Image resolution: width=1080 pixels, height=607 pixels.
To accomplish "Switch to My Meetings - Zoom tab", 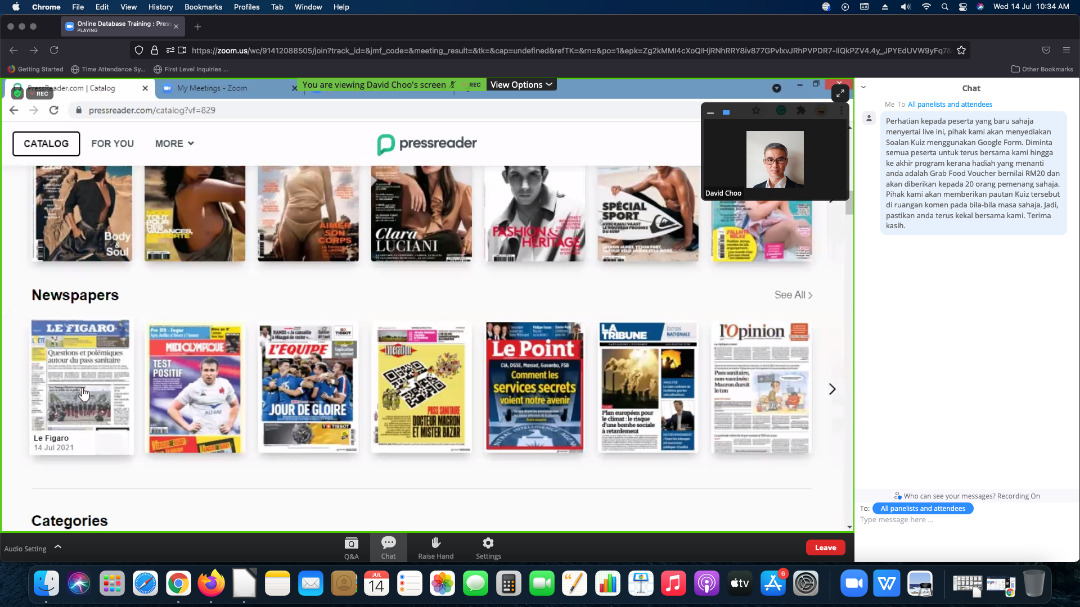I will (211, 88).
